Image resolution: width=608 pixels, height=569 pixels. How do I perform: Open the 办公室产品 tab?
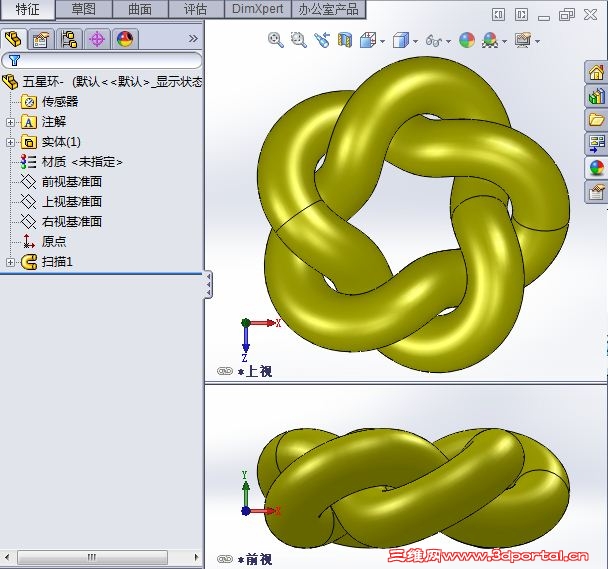pyautogui.click(x=328, y=9)
